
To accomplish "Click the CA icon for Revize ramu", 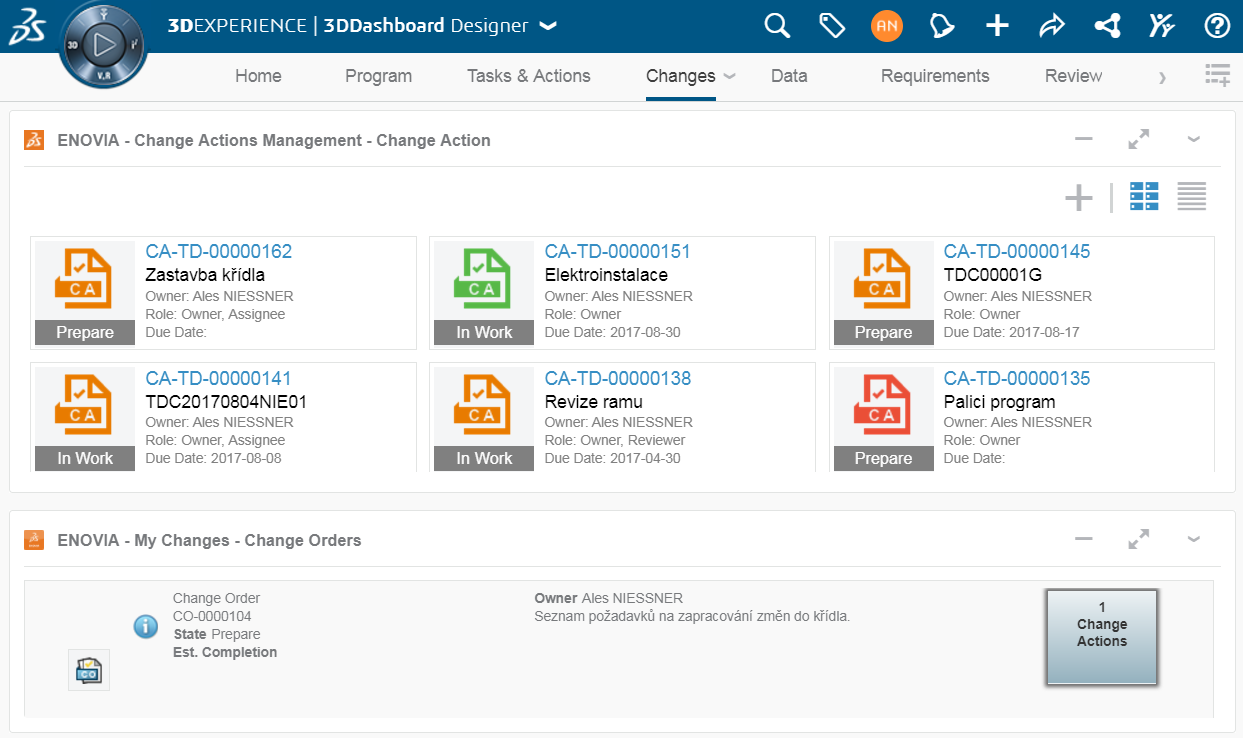I will click(x=483, y=406).
